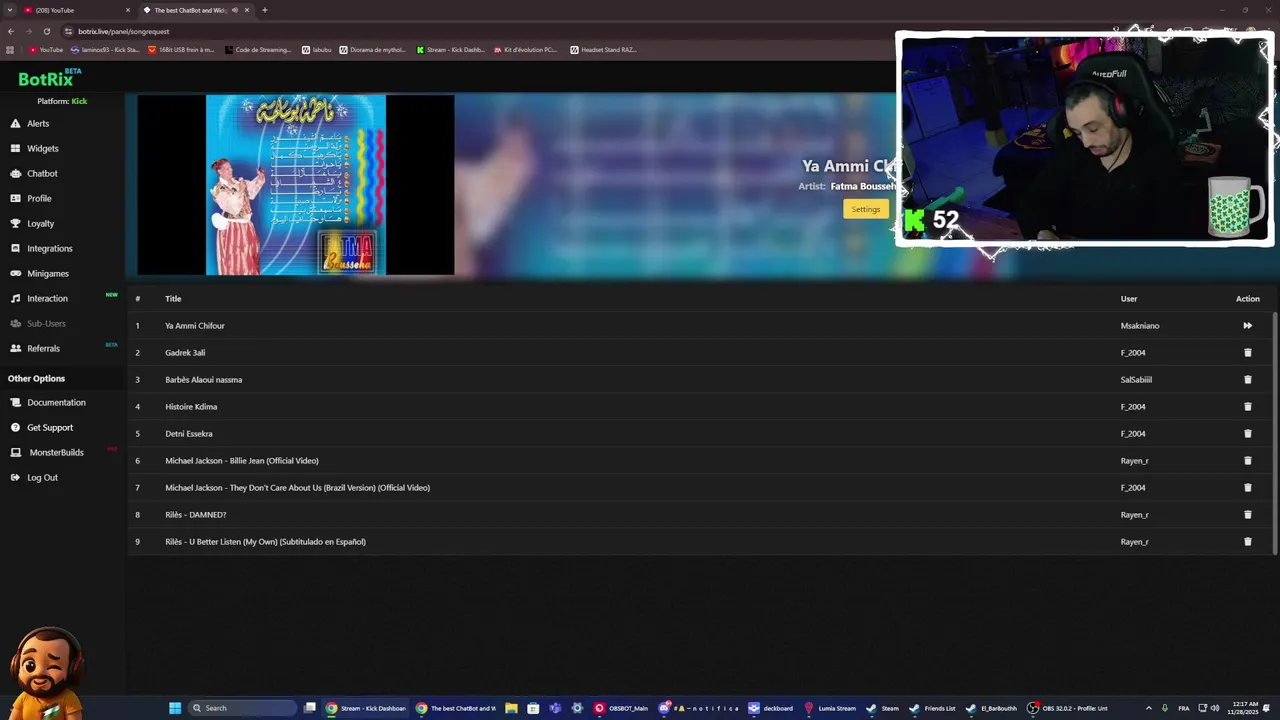
Task: Expand the browser tab search dropdown
Action: [x=9, y=10]
